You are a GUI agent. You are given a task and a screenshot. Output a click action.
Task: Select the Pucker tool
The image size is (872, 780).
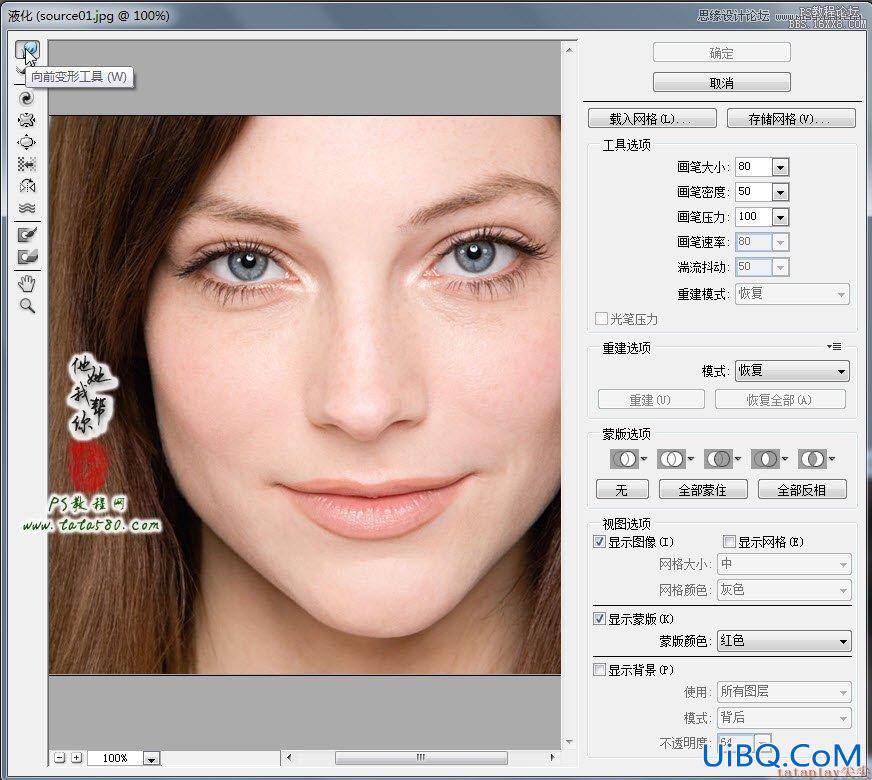[27, 120]
